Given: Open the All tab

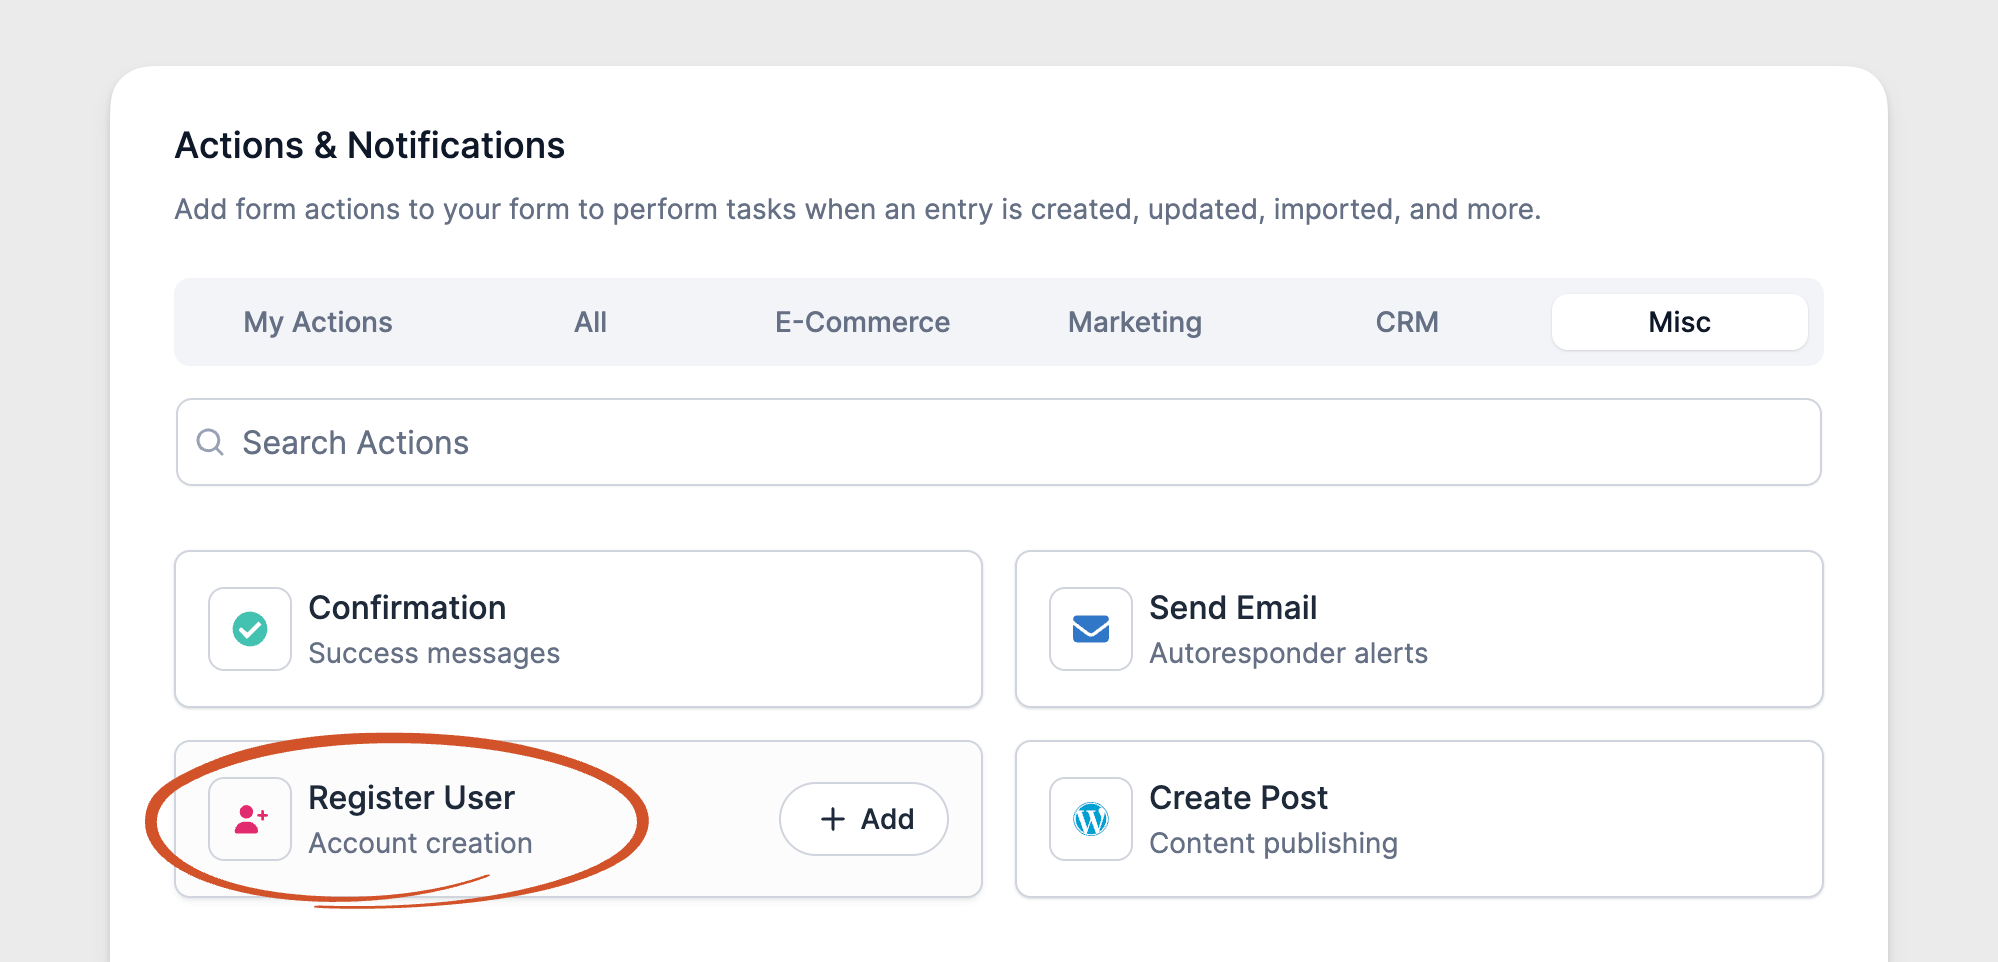Looking at the screenshot, I should [590, 322].
